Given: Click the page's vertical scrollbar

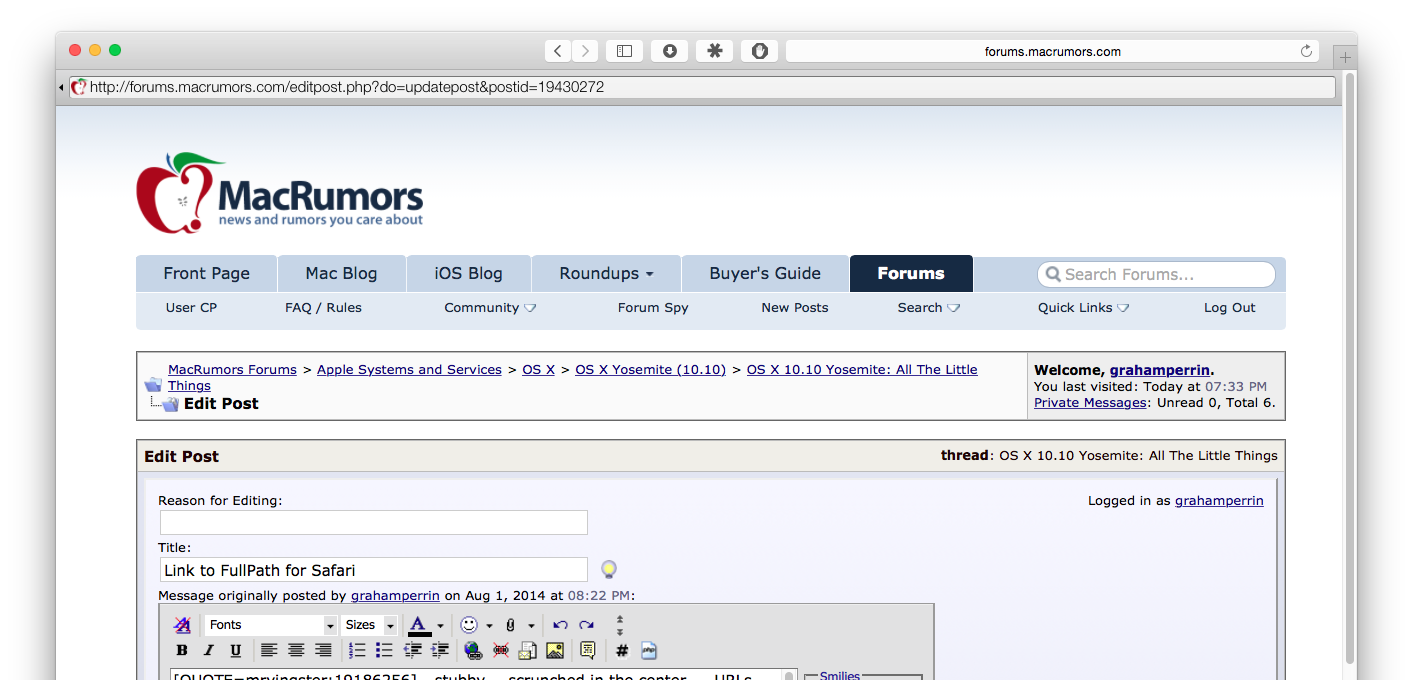Looking at the screenshot, I should 1350,370.
